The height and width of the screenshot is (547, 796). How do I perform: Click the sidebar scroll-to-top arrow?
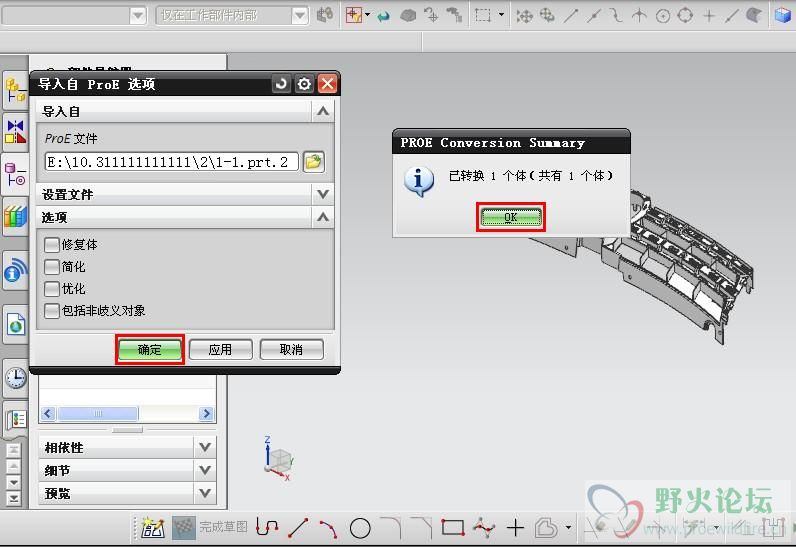13,450
